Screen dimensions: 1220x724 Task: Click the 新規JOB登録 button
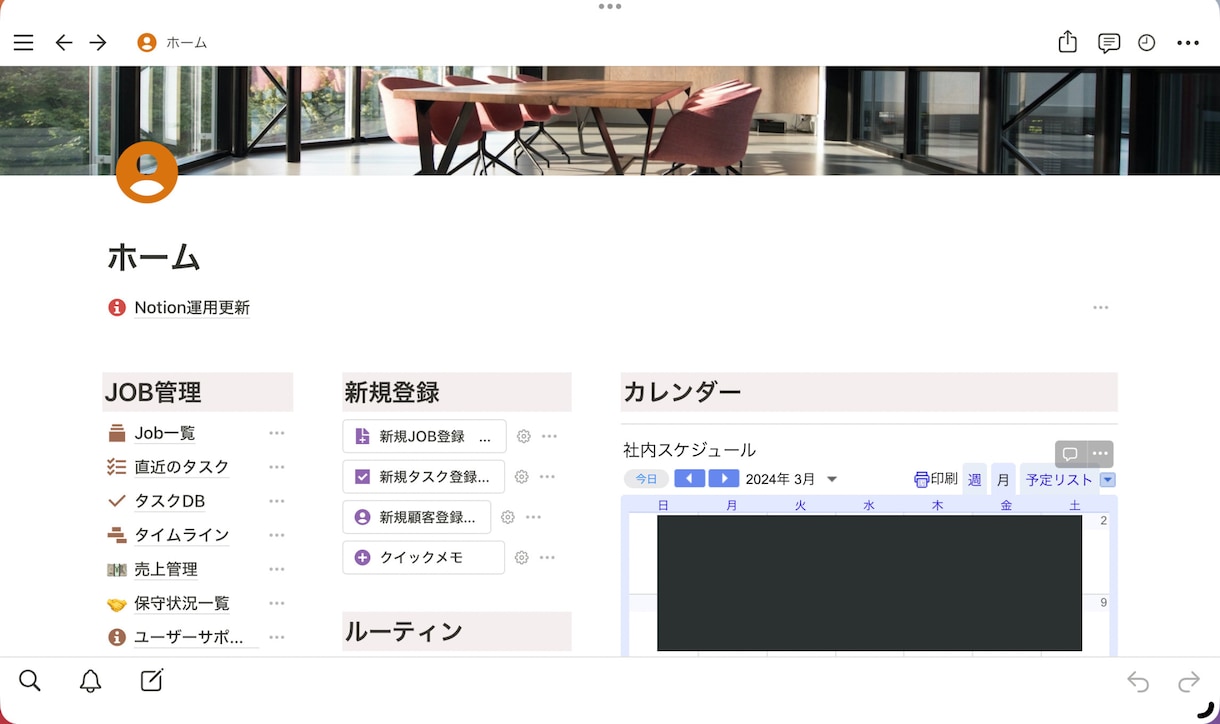click(x=424, y=436)
